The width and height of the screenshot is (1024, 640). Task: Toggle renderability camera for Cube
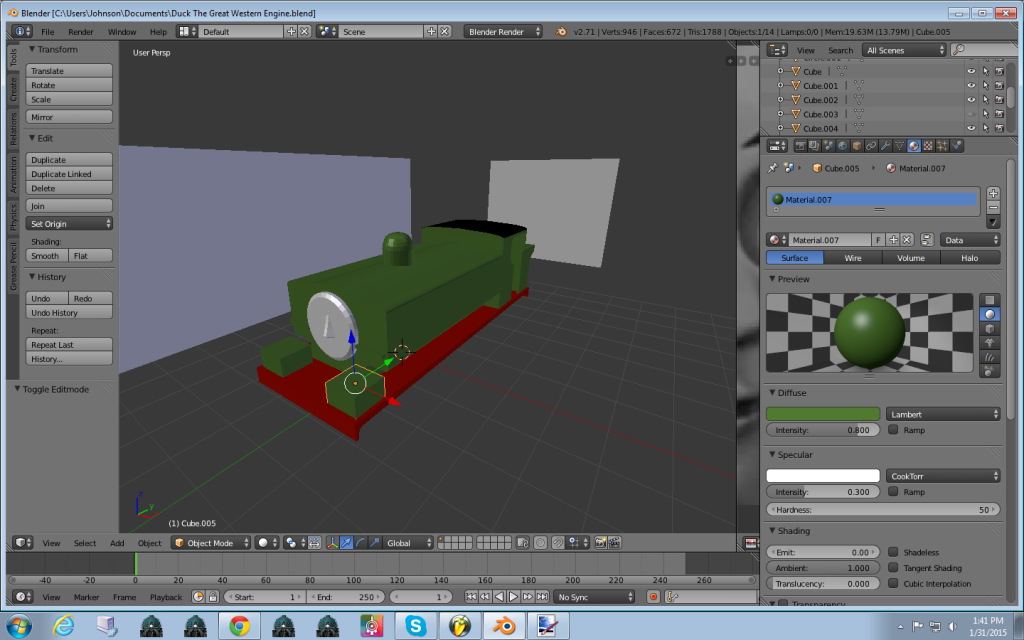click(x=999, y=71)
